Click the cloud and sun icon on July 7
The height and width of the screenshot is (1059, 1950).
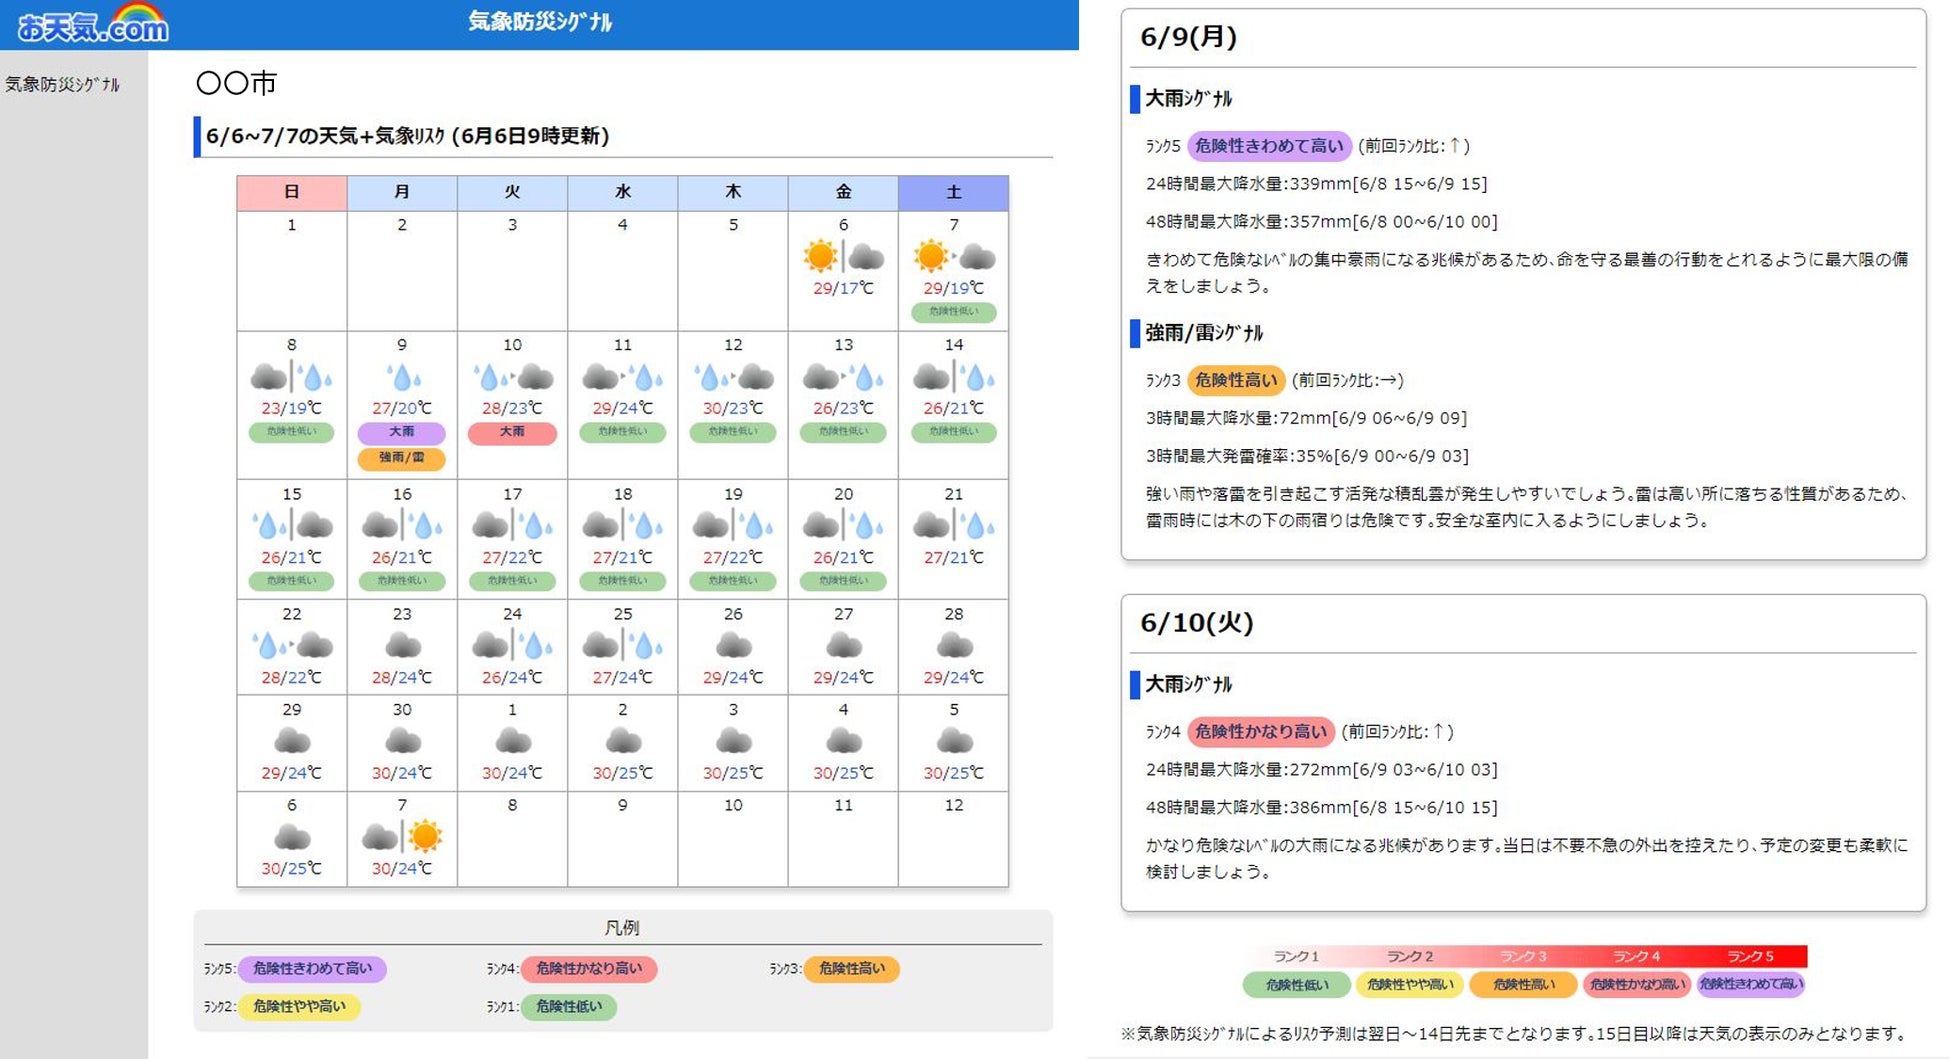point(402,836)
